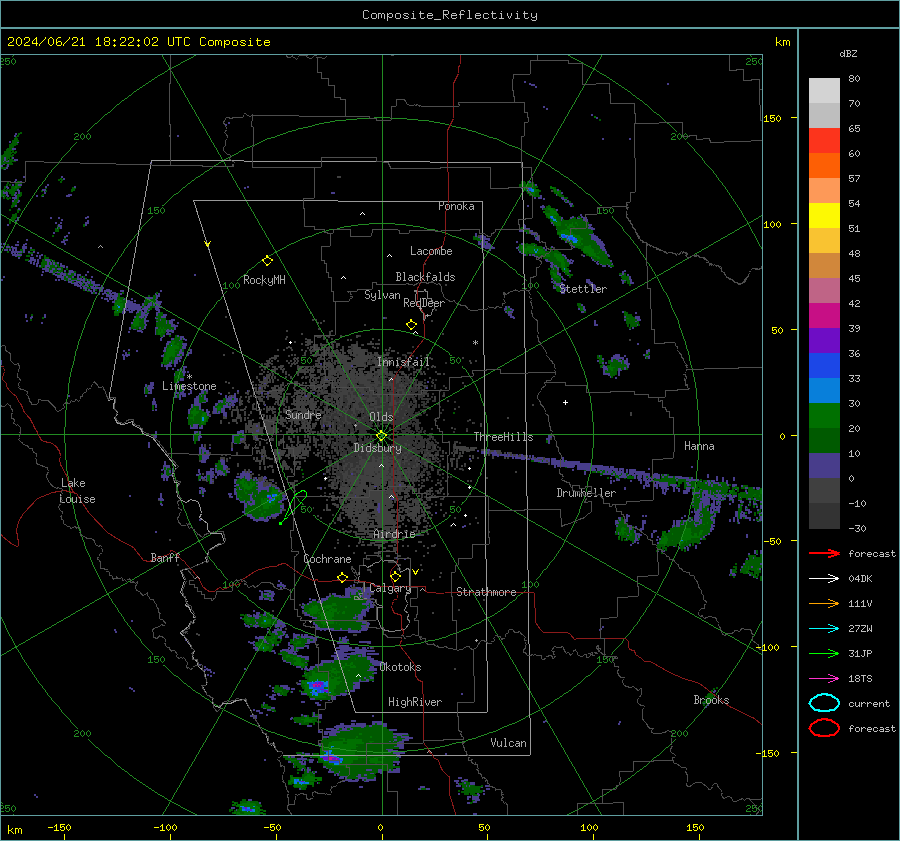This screenshot has height=841, width=900.
Task: Click the 150 tick on right axis
Action: [x=773, y=118]
